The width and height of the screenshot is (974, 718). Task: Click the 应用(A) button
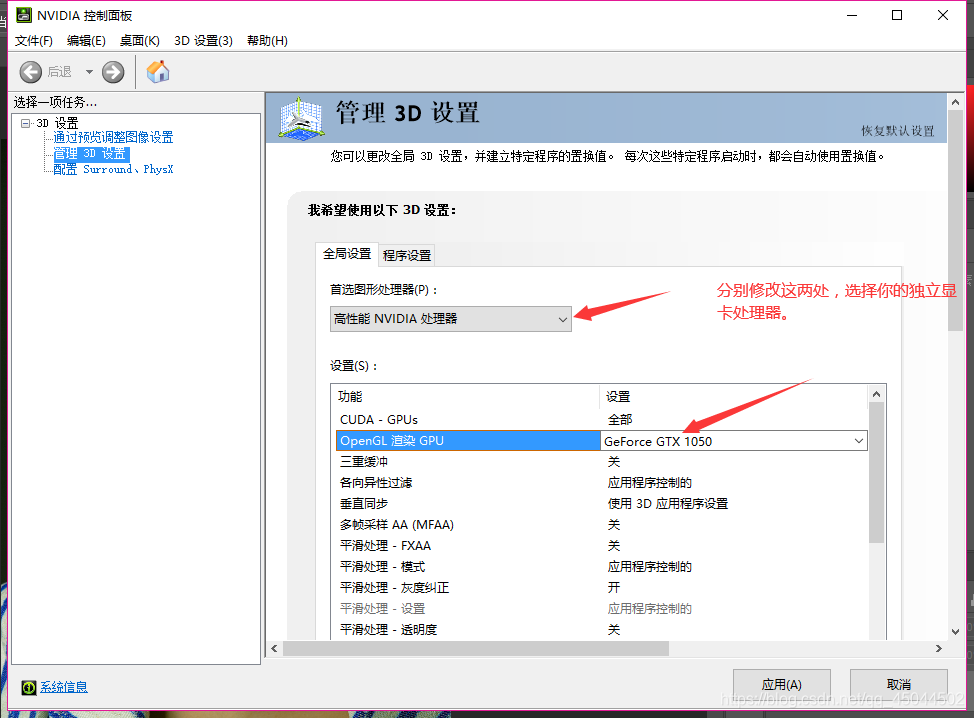click(x=781, y=685)
